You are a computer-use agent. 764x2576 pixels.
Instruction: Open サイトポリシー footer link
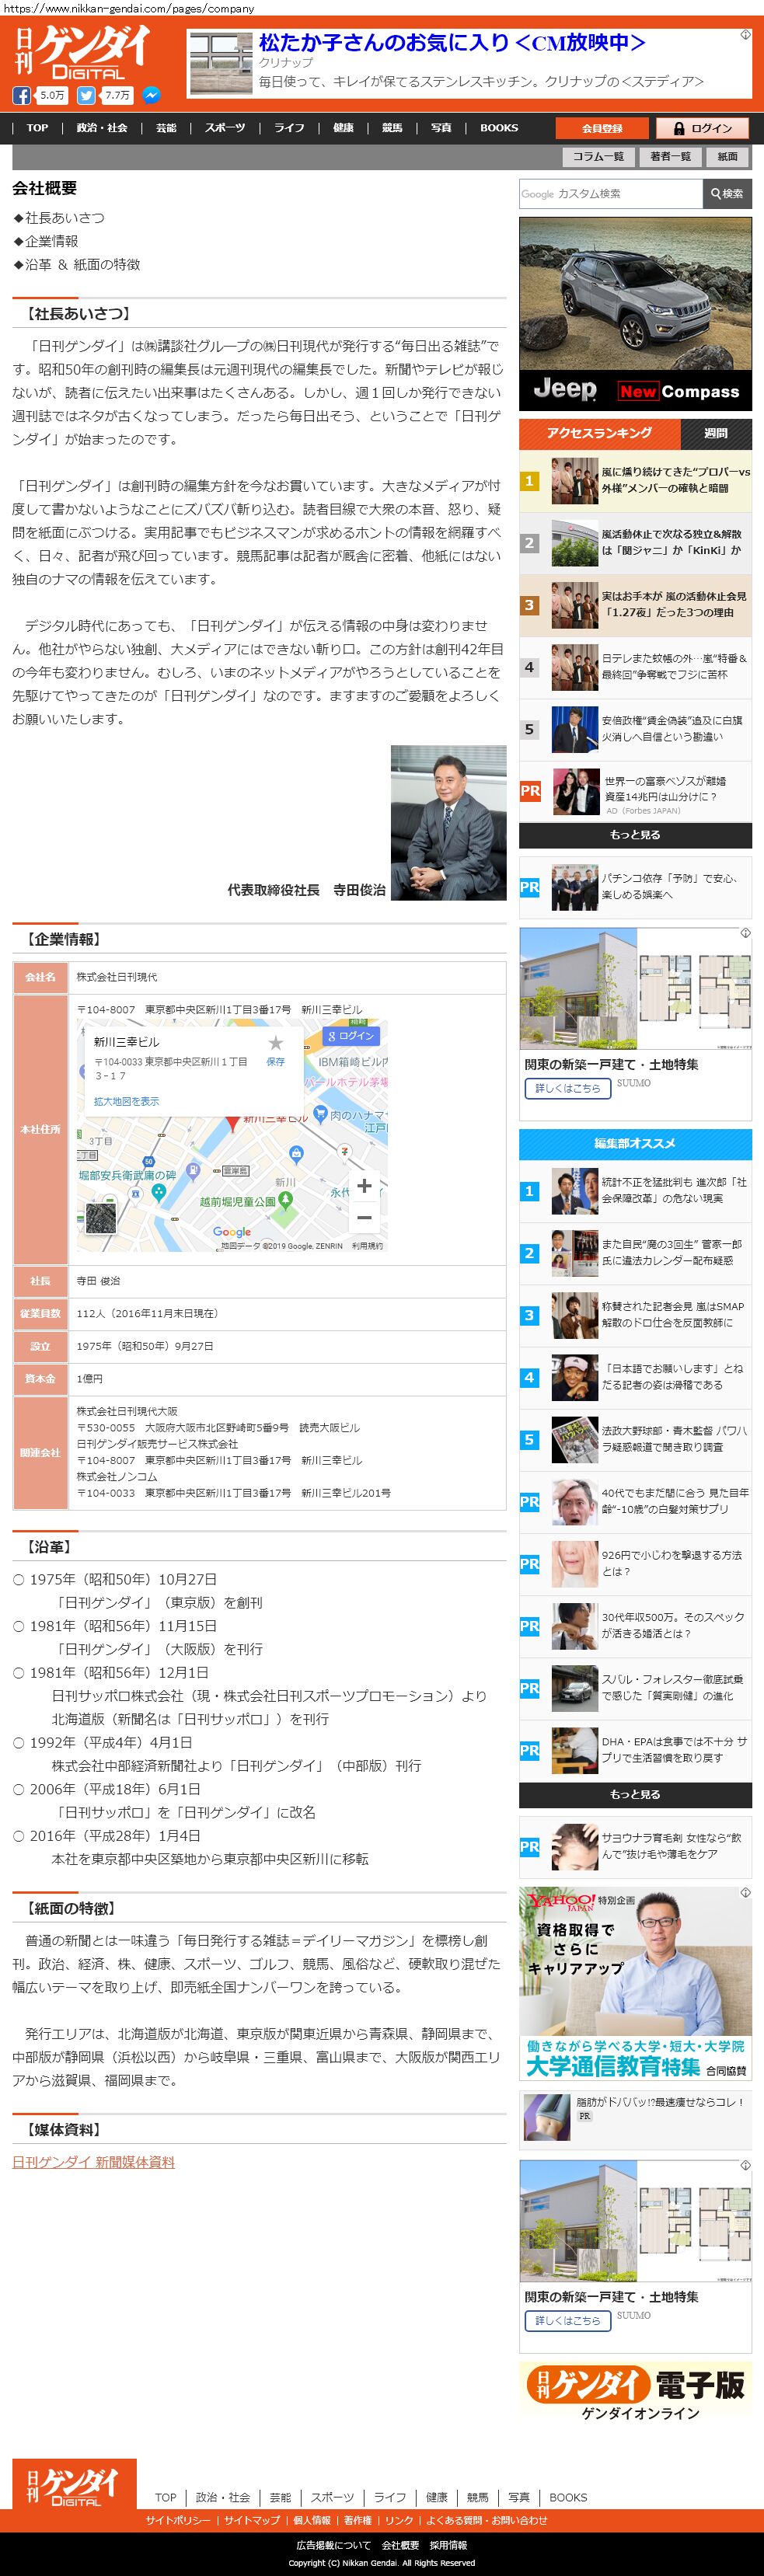(178, 2520)
